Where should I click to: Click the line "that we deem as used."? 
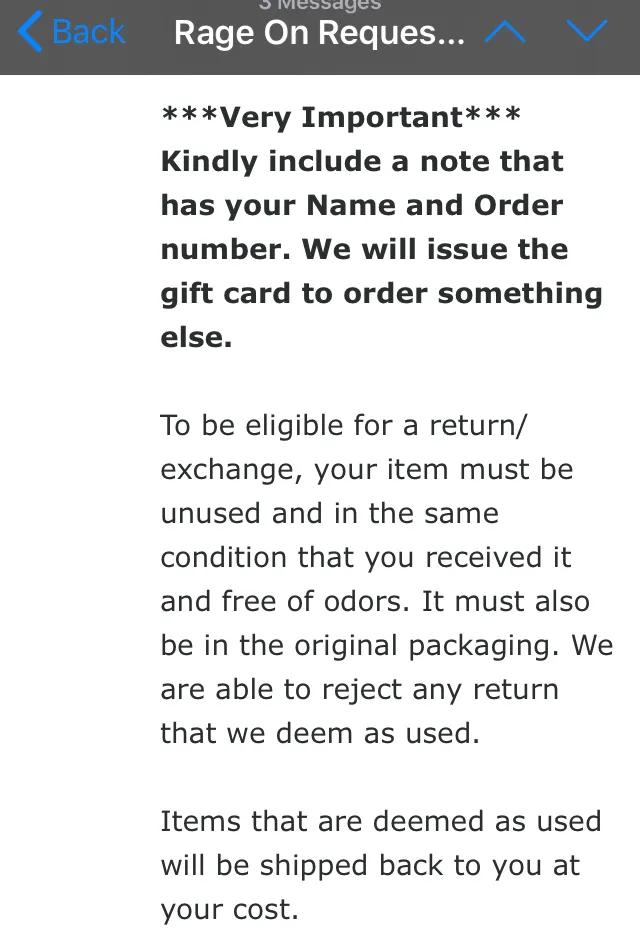[320, 734]
